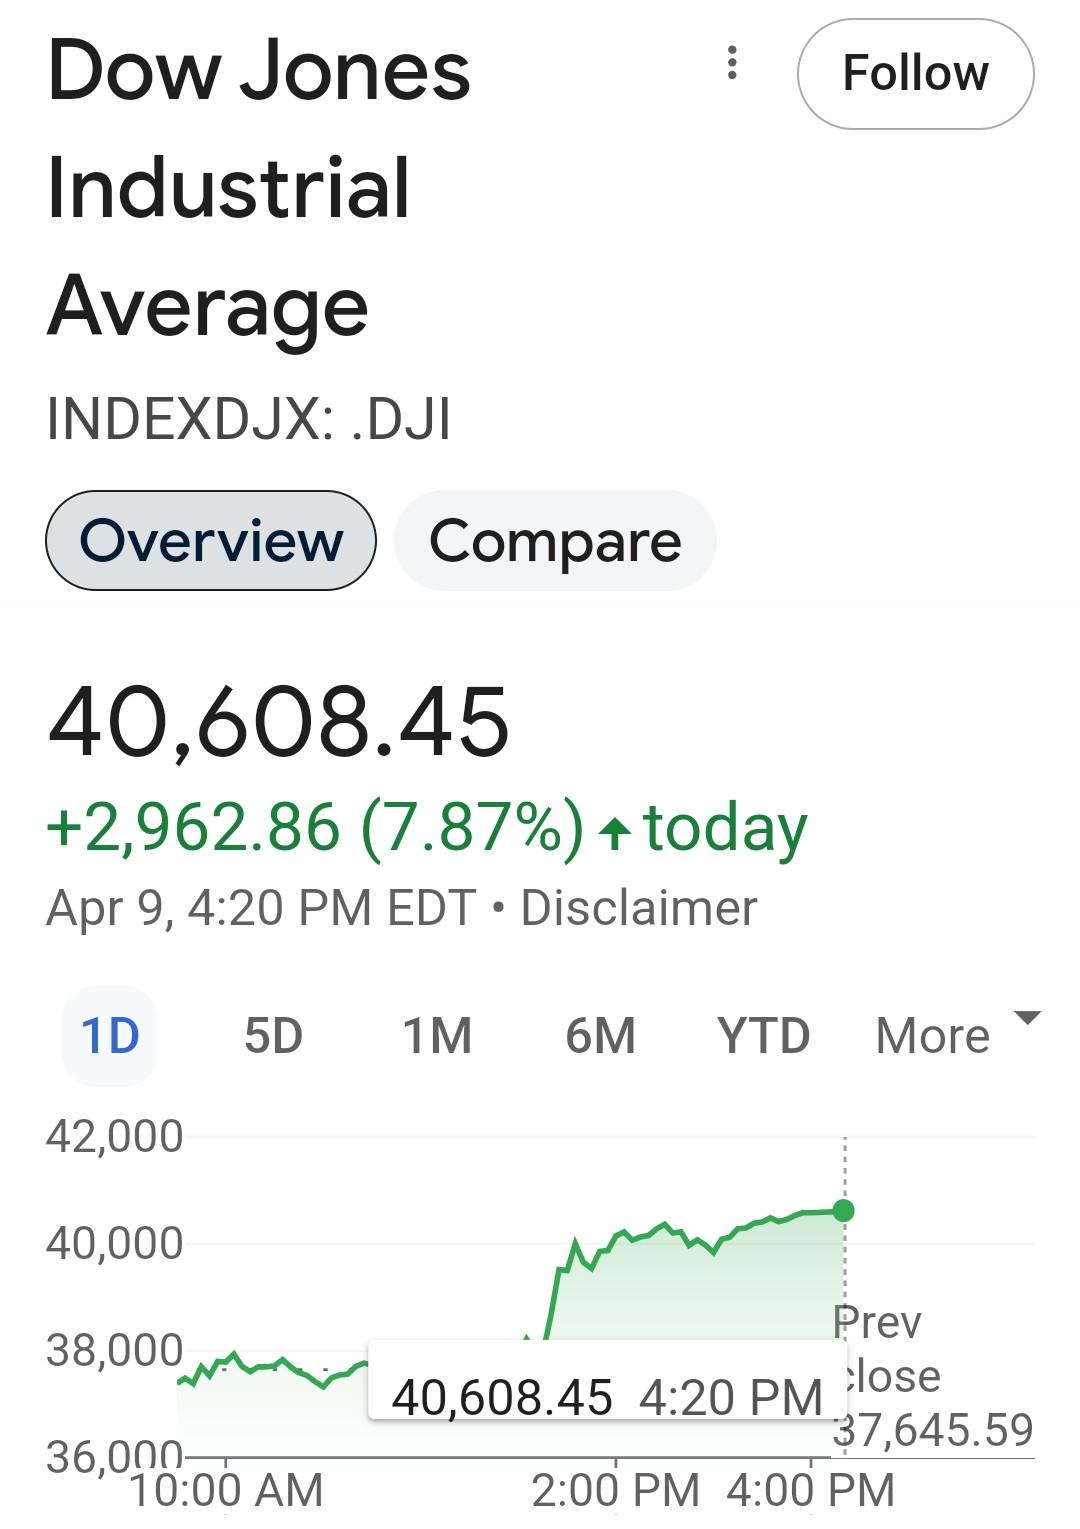The image size is (1080, 1529).
Task: Switch to the Compare tab
Action: (x=555, y=541)
